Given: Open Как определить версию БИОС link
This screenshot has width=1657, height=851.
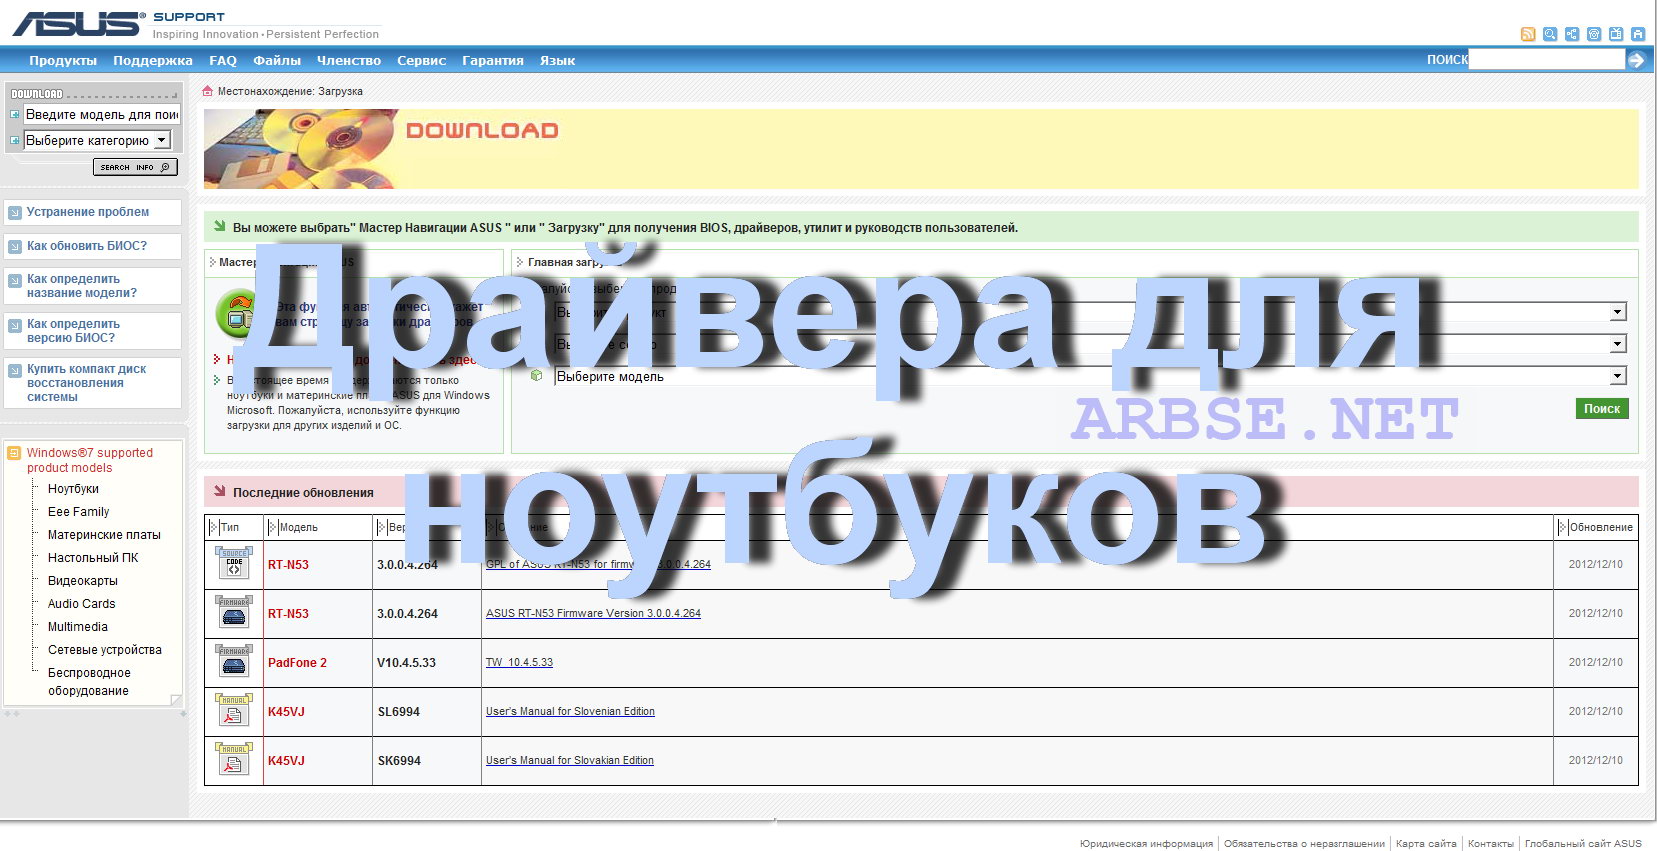Looking at the screenshot, I should (x=73, y=331).
